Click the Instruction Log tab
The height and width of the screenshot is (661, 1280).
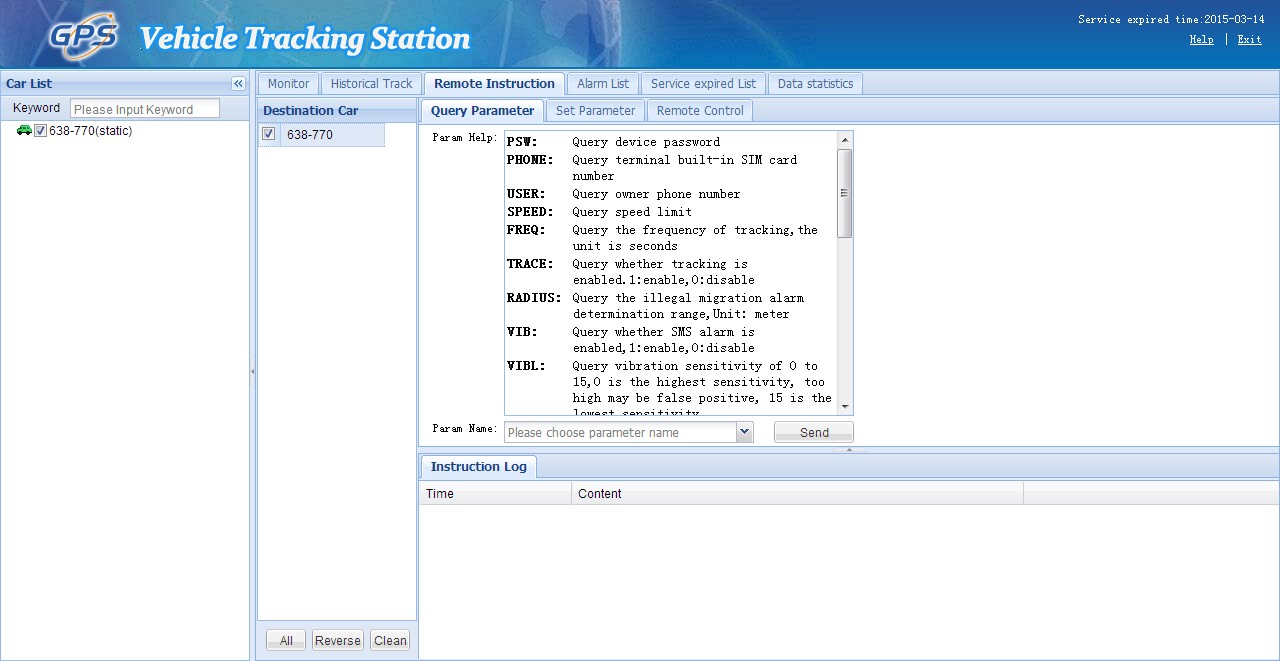click(x=479, y=467)
